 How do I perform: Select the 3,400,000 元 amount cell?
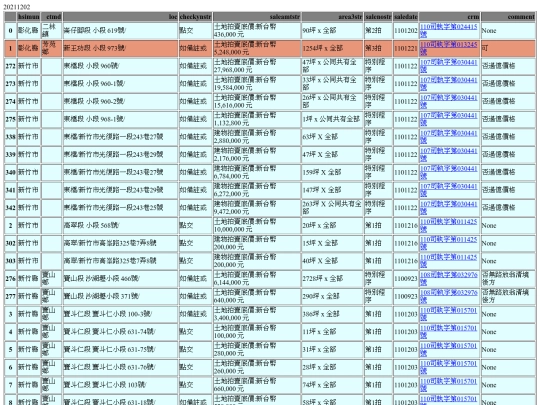257,314
